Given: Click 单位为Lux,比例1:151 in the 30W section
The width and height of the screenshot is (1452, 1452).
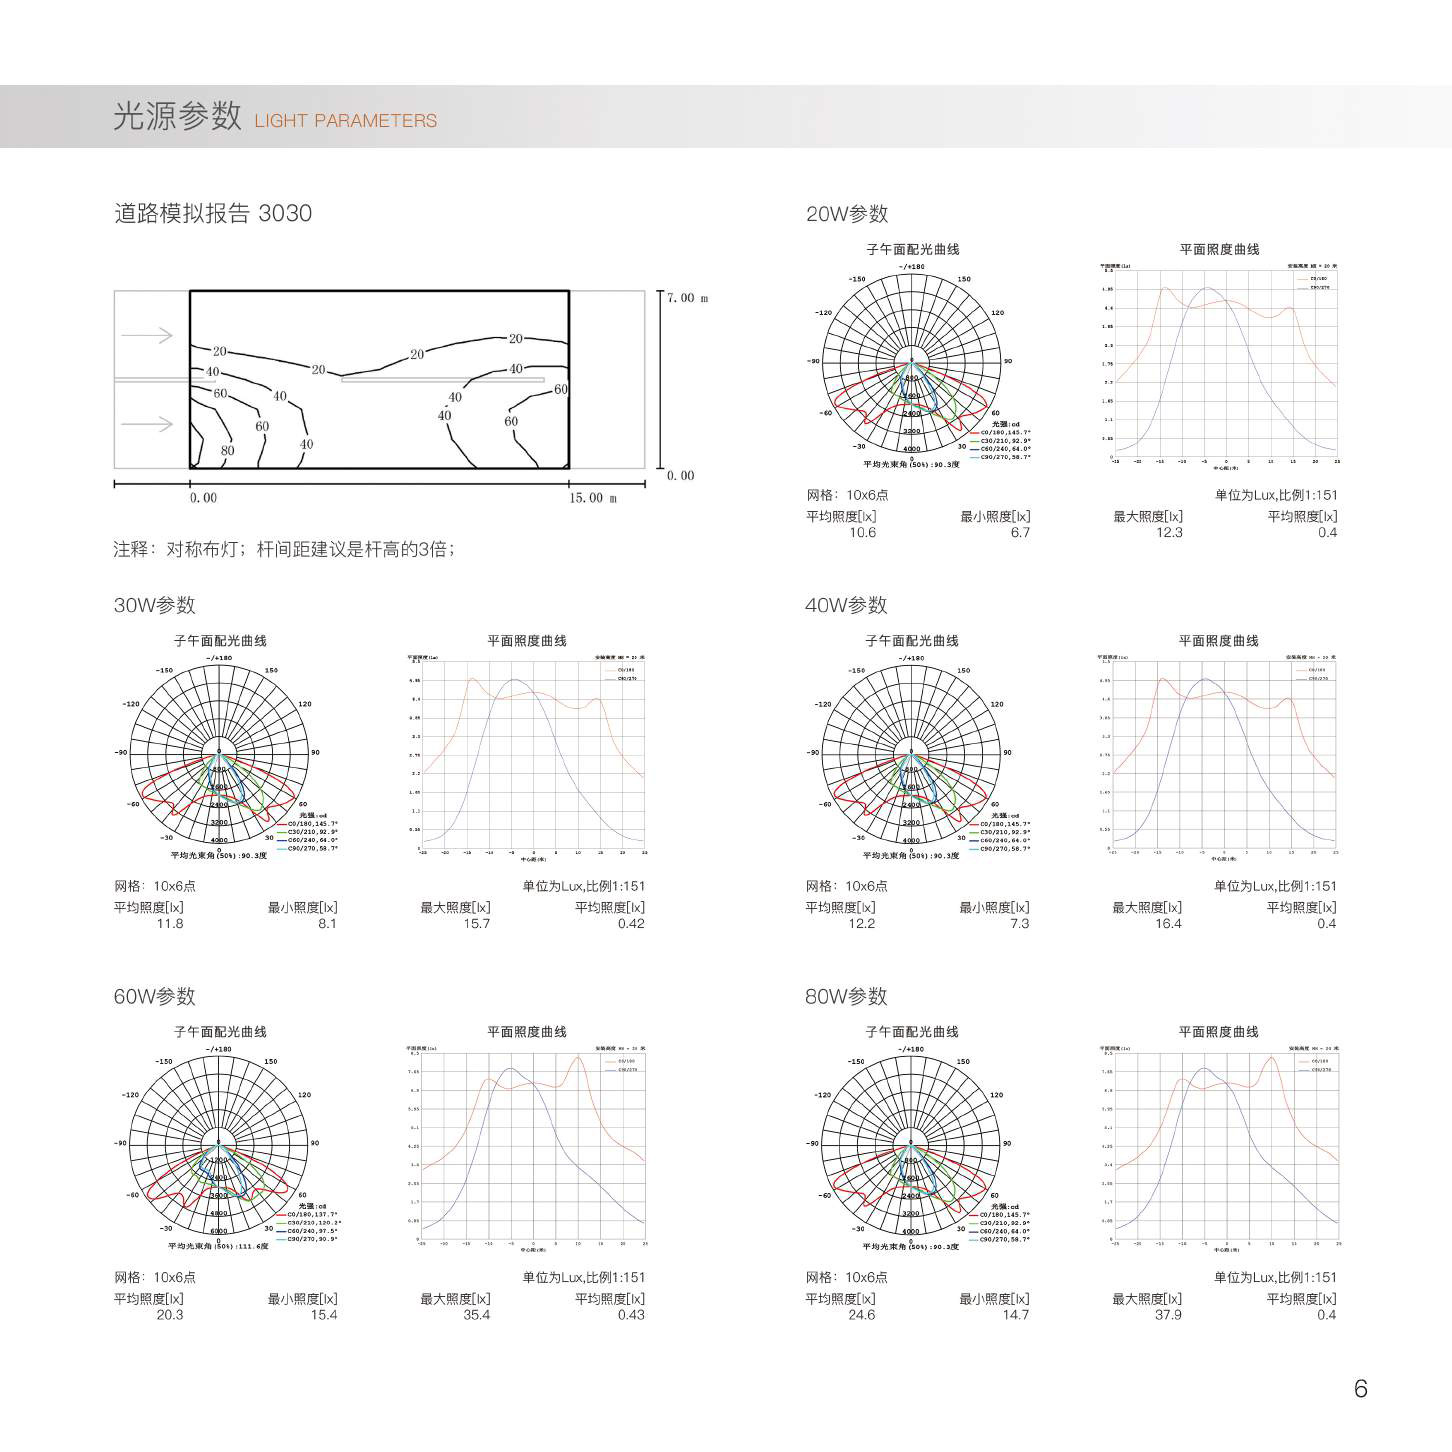Looking at the screenshot, I should (x=584, y=886).
